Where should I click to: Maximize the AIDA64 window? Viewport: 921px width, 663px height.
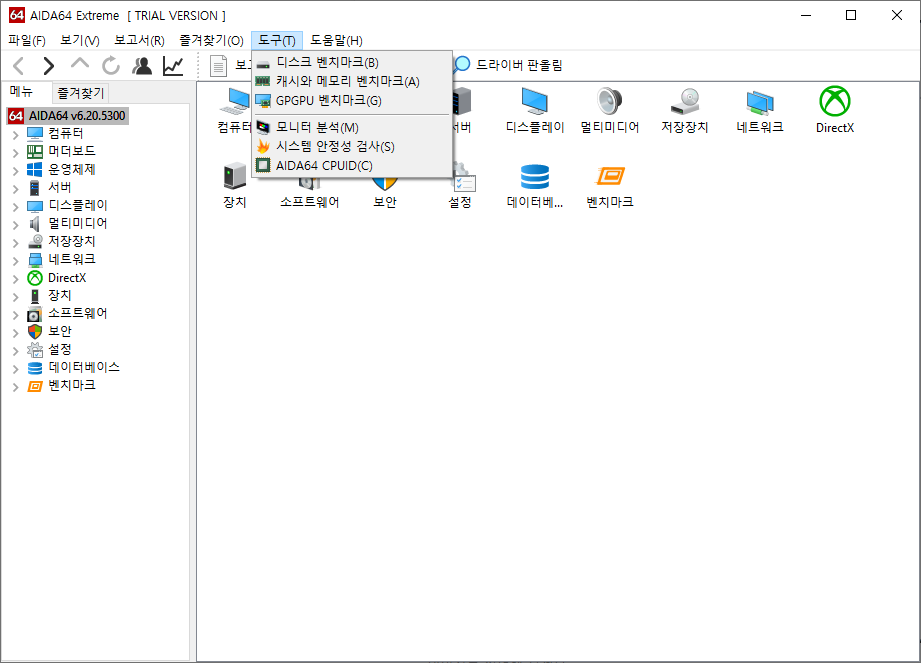click(851, 15)
